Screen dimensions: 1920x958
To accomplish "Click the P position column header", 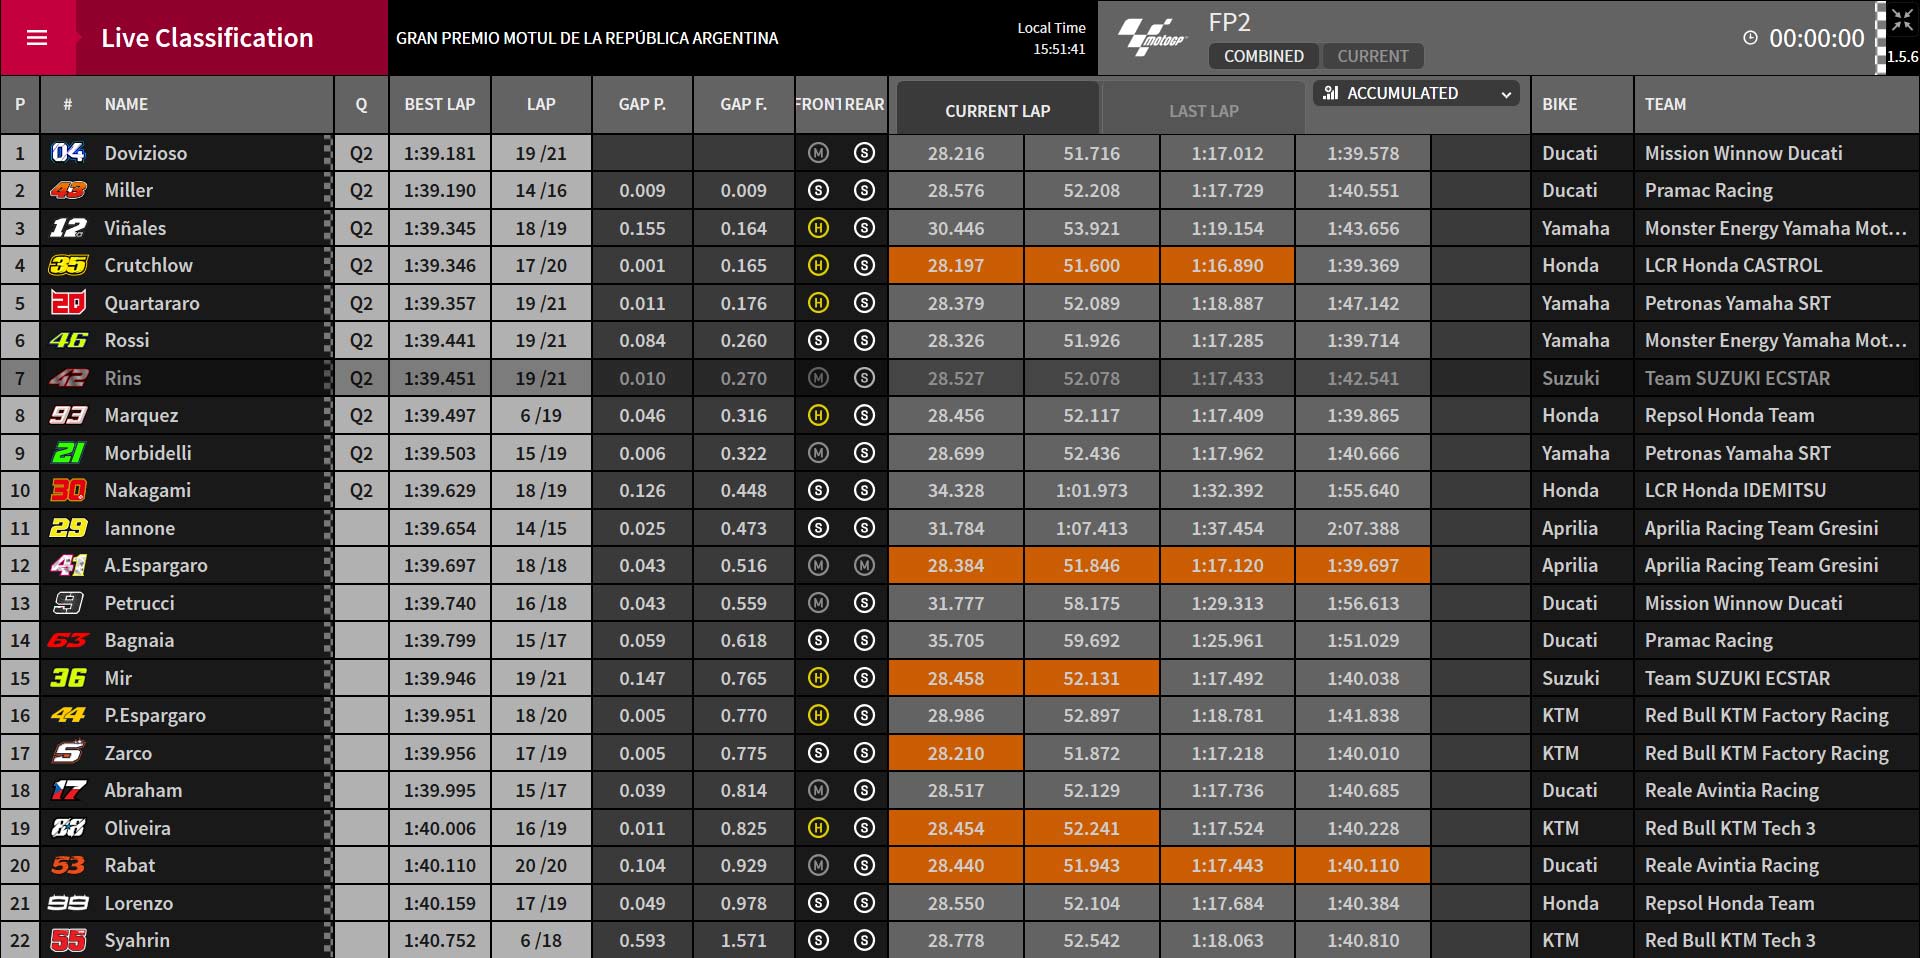I will 20,104.
